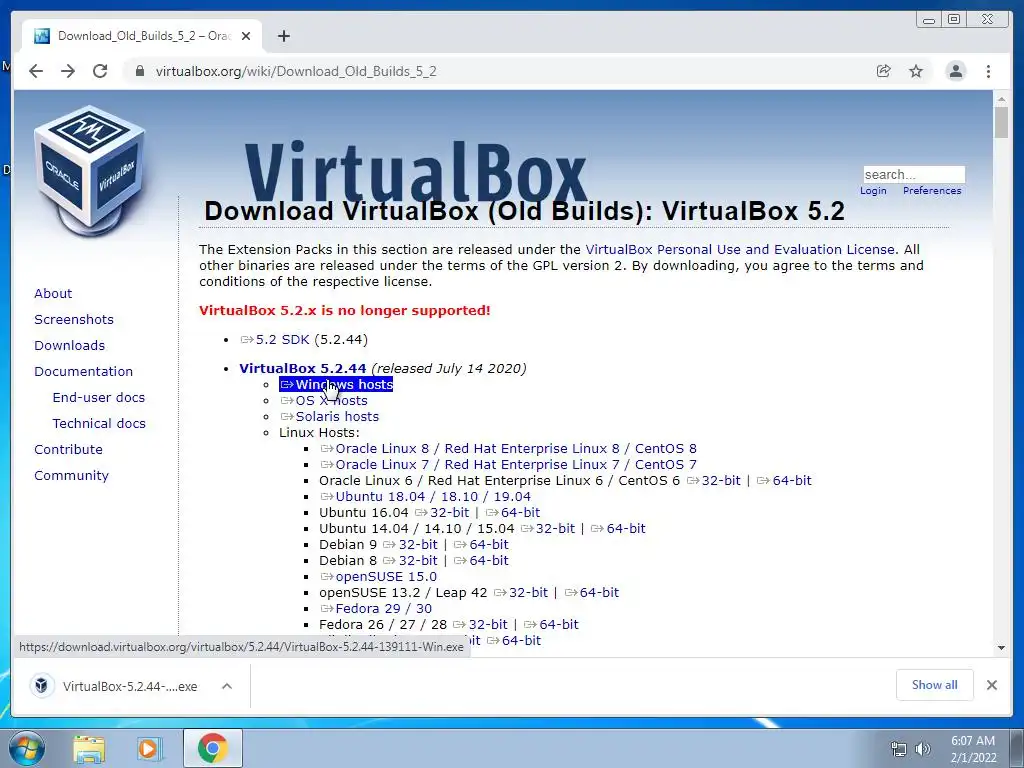The width and height of the screenshot is (1024, 768).
Task: Click the Chrome taskbar icon
Action: click(x=213, y=748)
